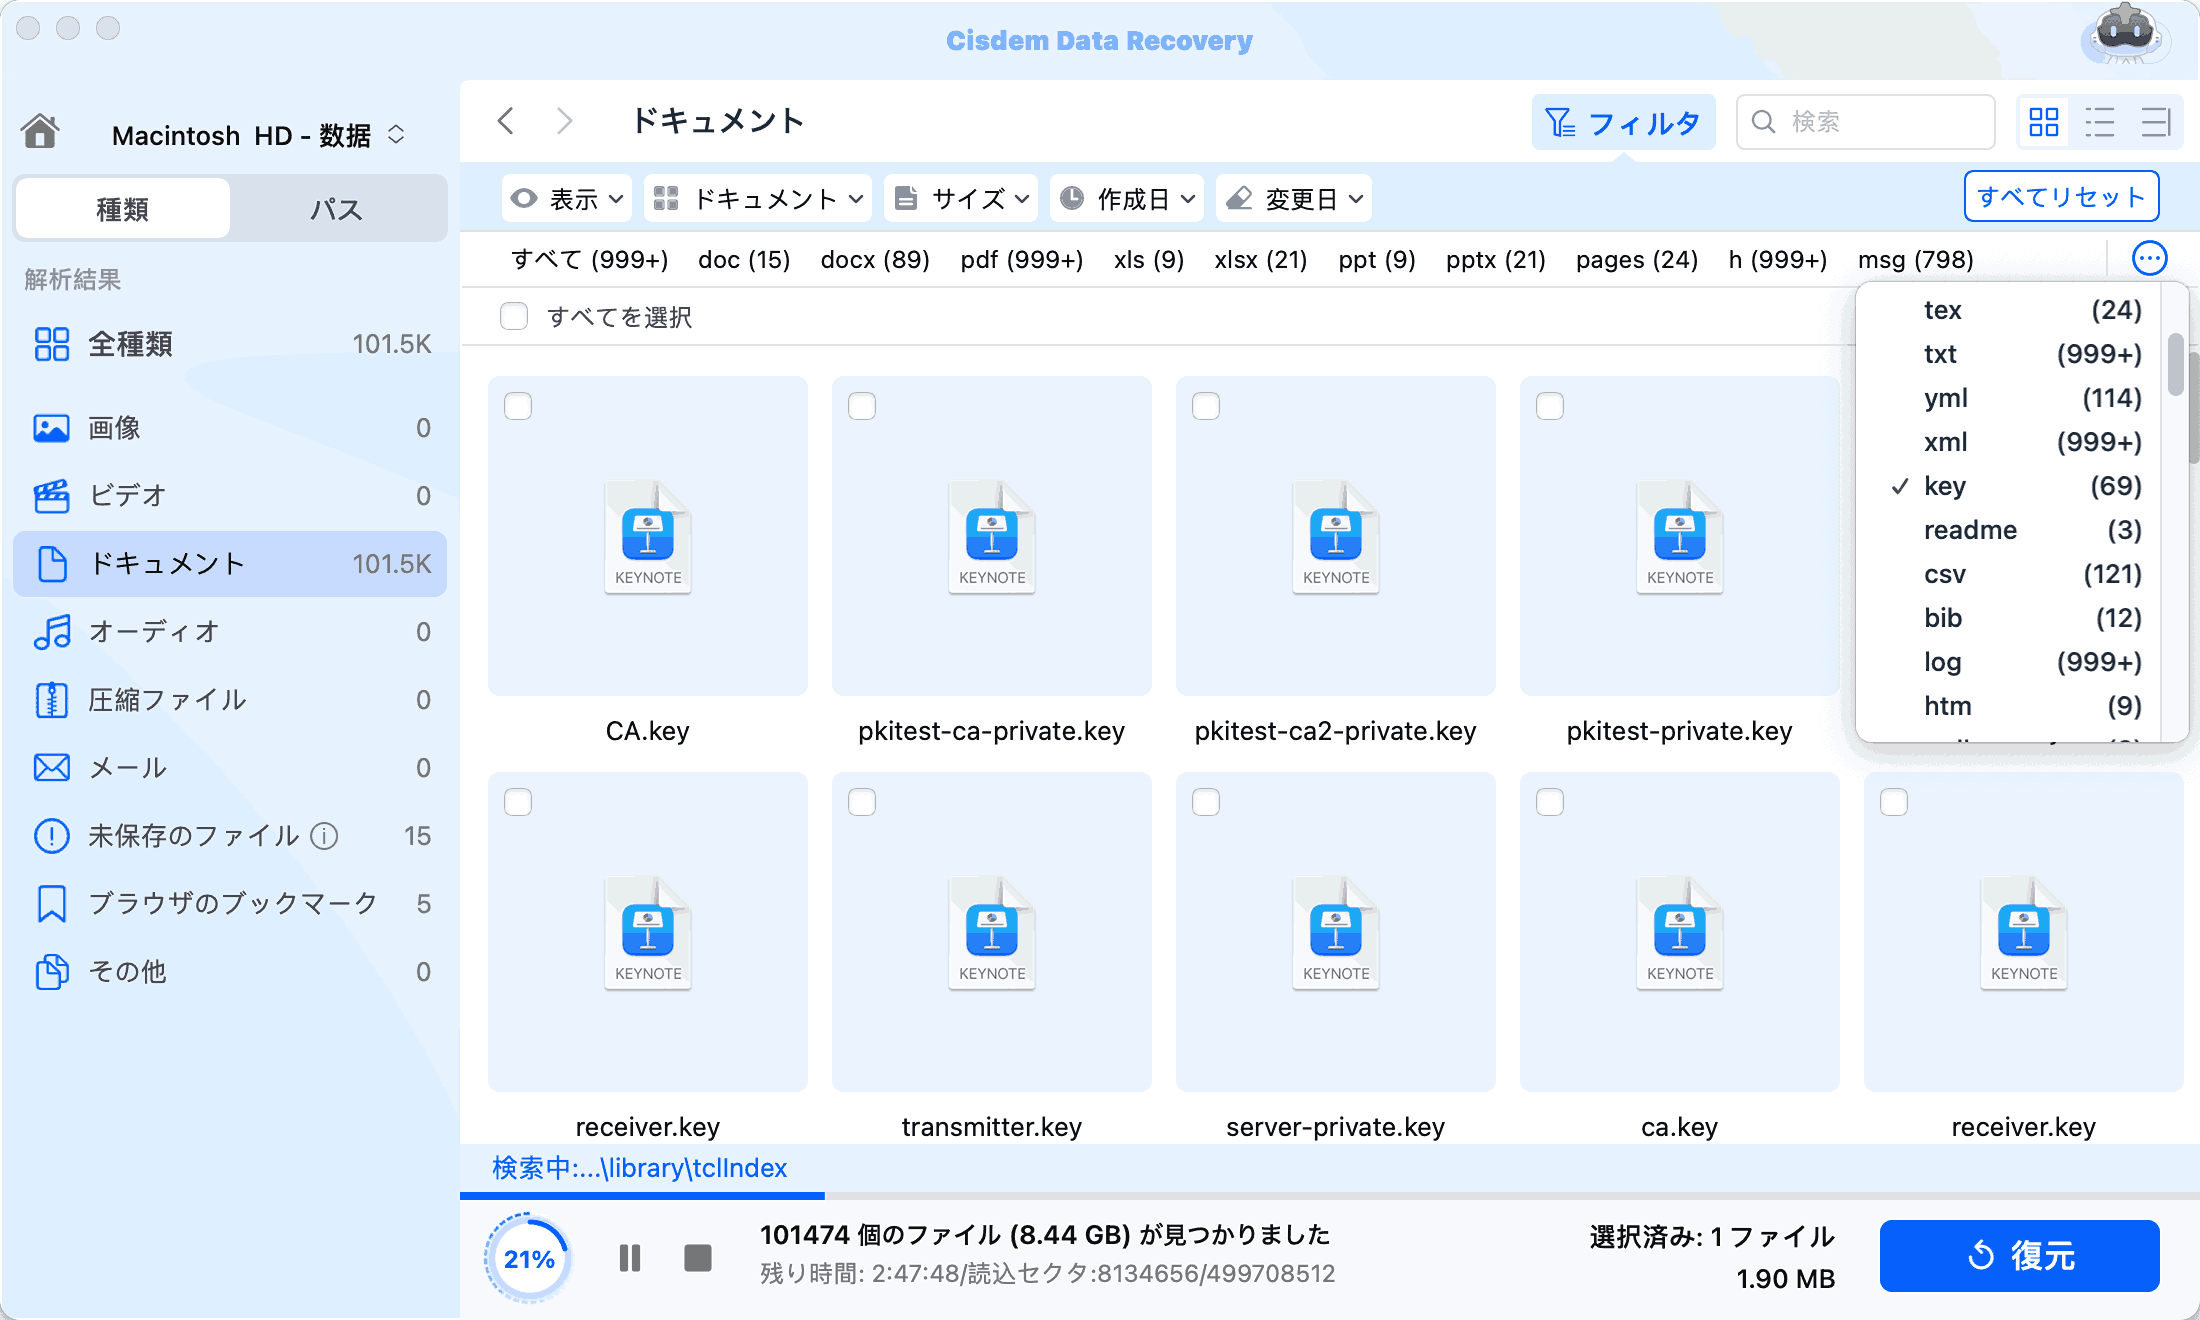
Task: Open more file types ellipsis icon
Action: pos(2149,259)
